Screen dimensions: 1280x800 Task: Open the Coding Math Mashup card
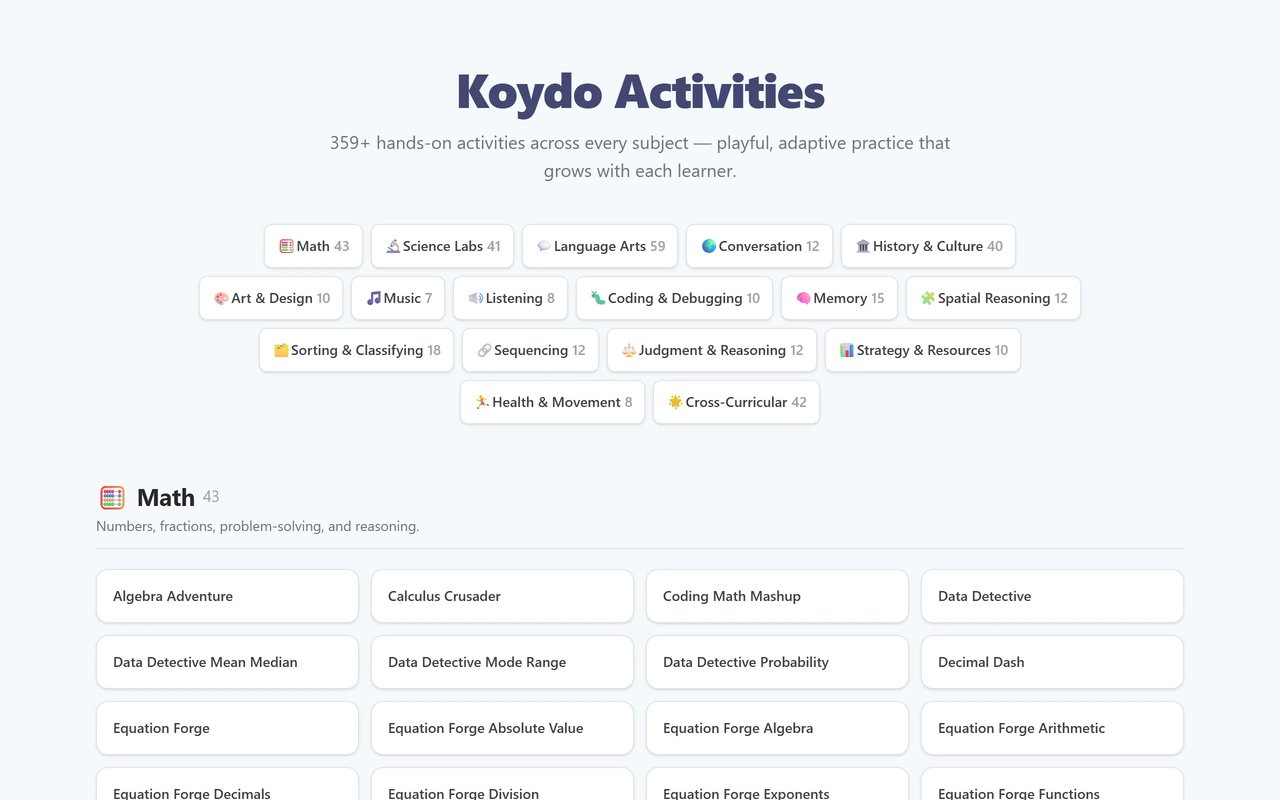pos(777,596)
